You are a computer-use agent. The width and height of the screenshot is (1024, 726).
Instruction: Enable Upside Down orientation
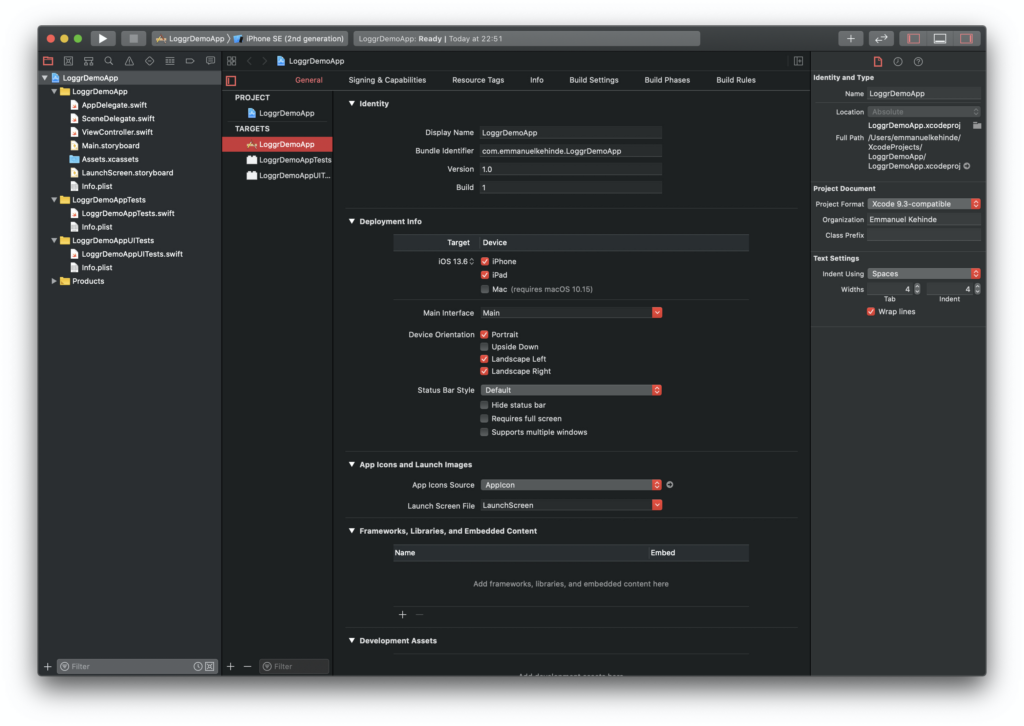484,347
